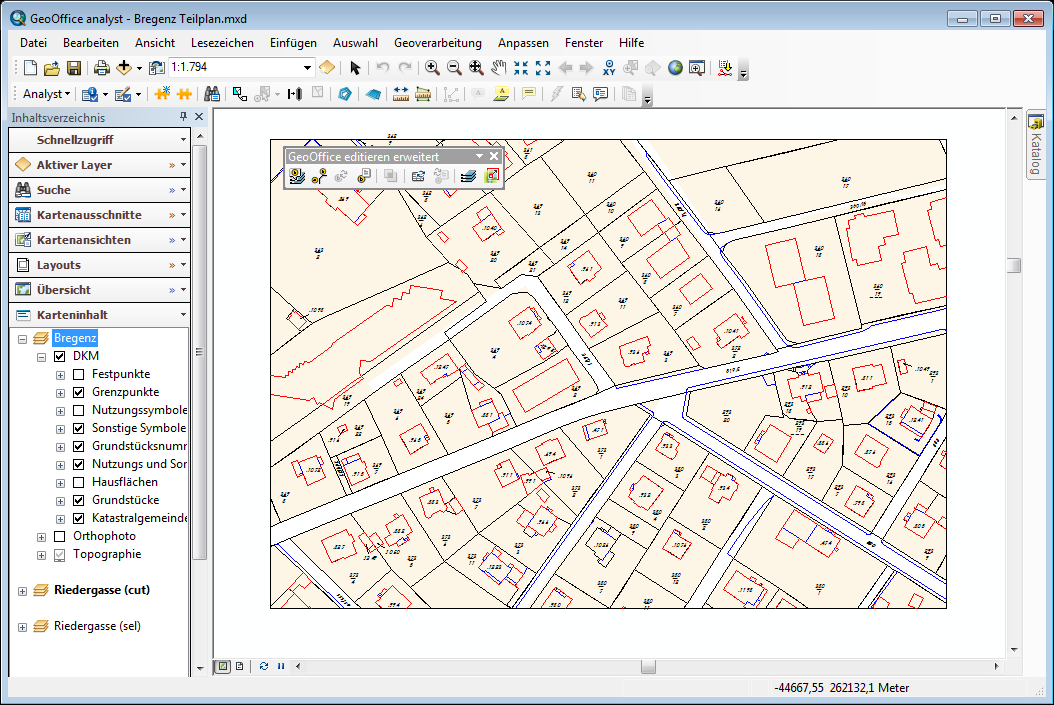The height and width of the screenshot is (705, 1054).
Task: Expand the Riedergasse (cut) data frame
Action: tap(22, 591)
